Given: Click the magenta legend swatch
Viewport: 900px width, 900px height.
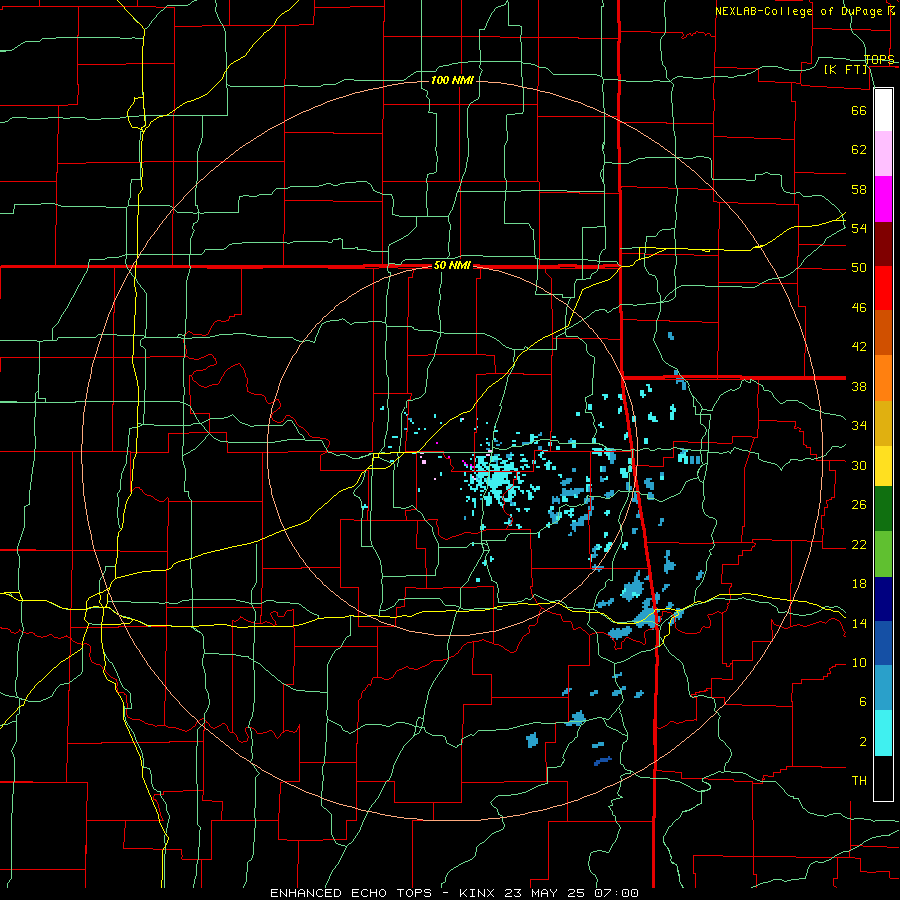Looking at the screenshot, I should pos(883,199).
